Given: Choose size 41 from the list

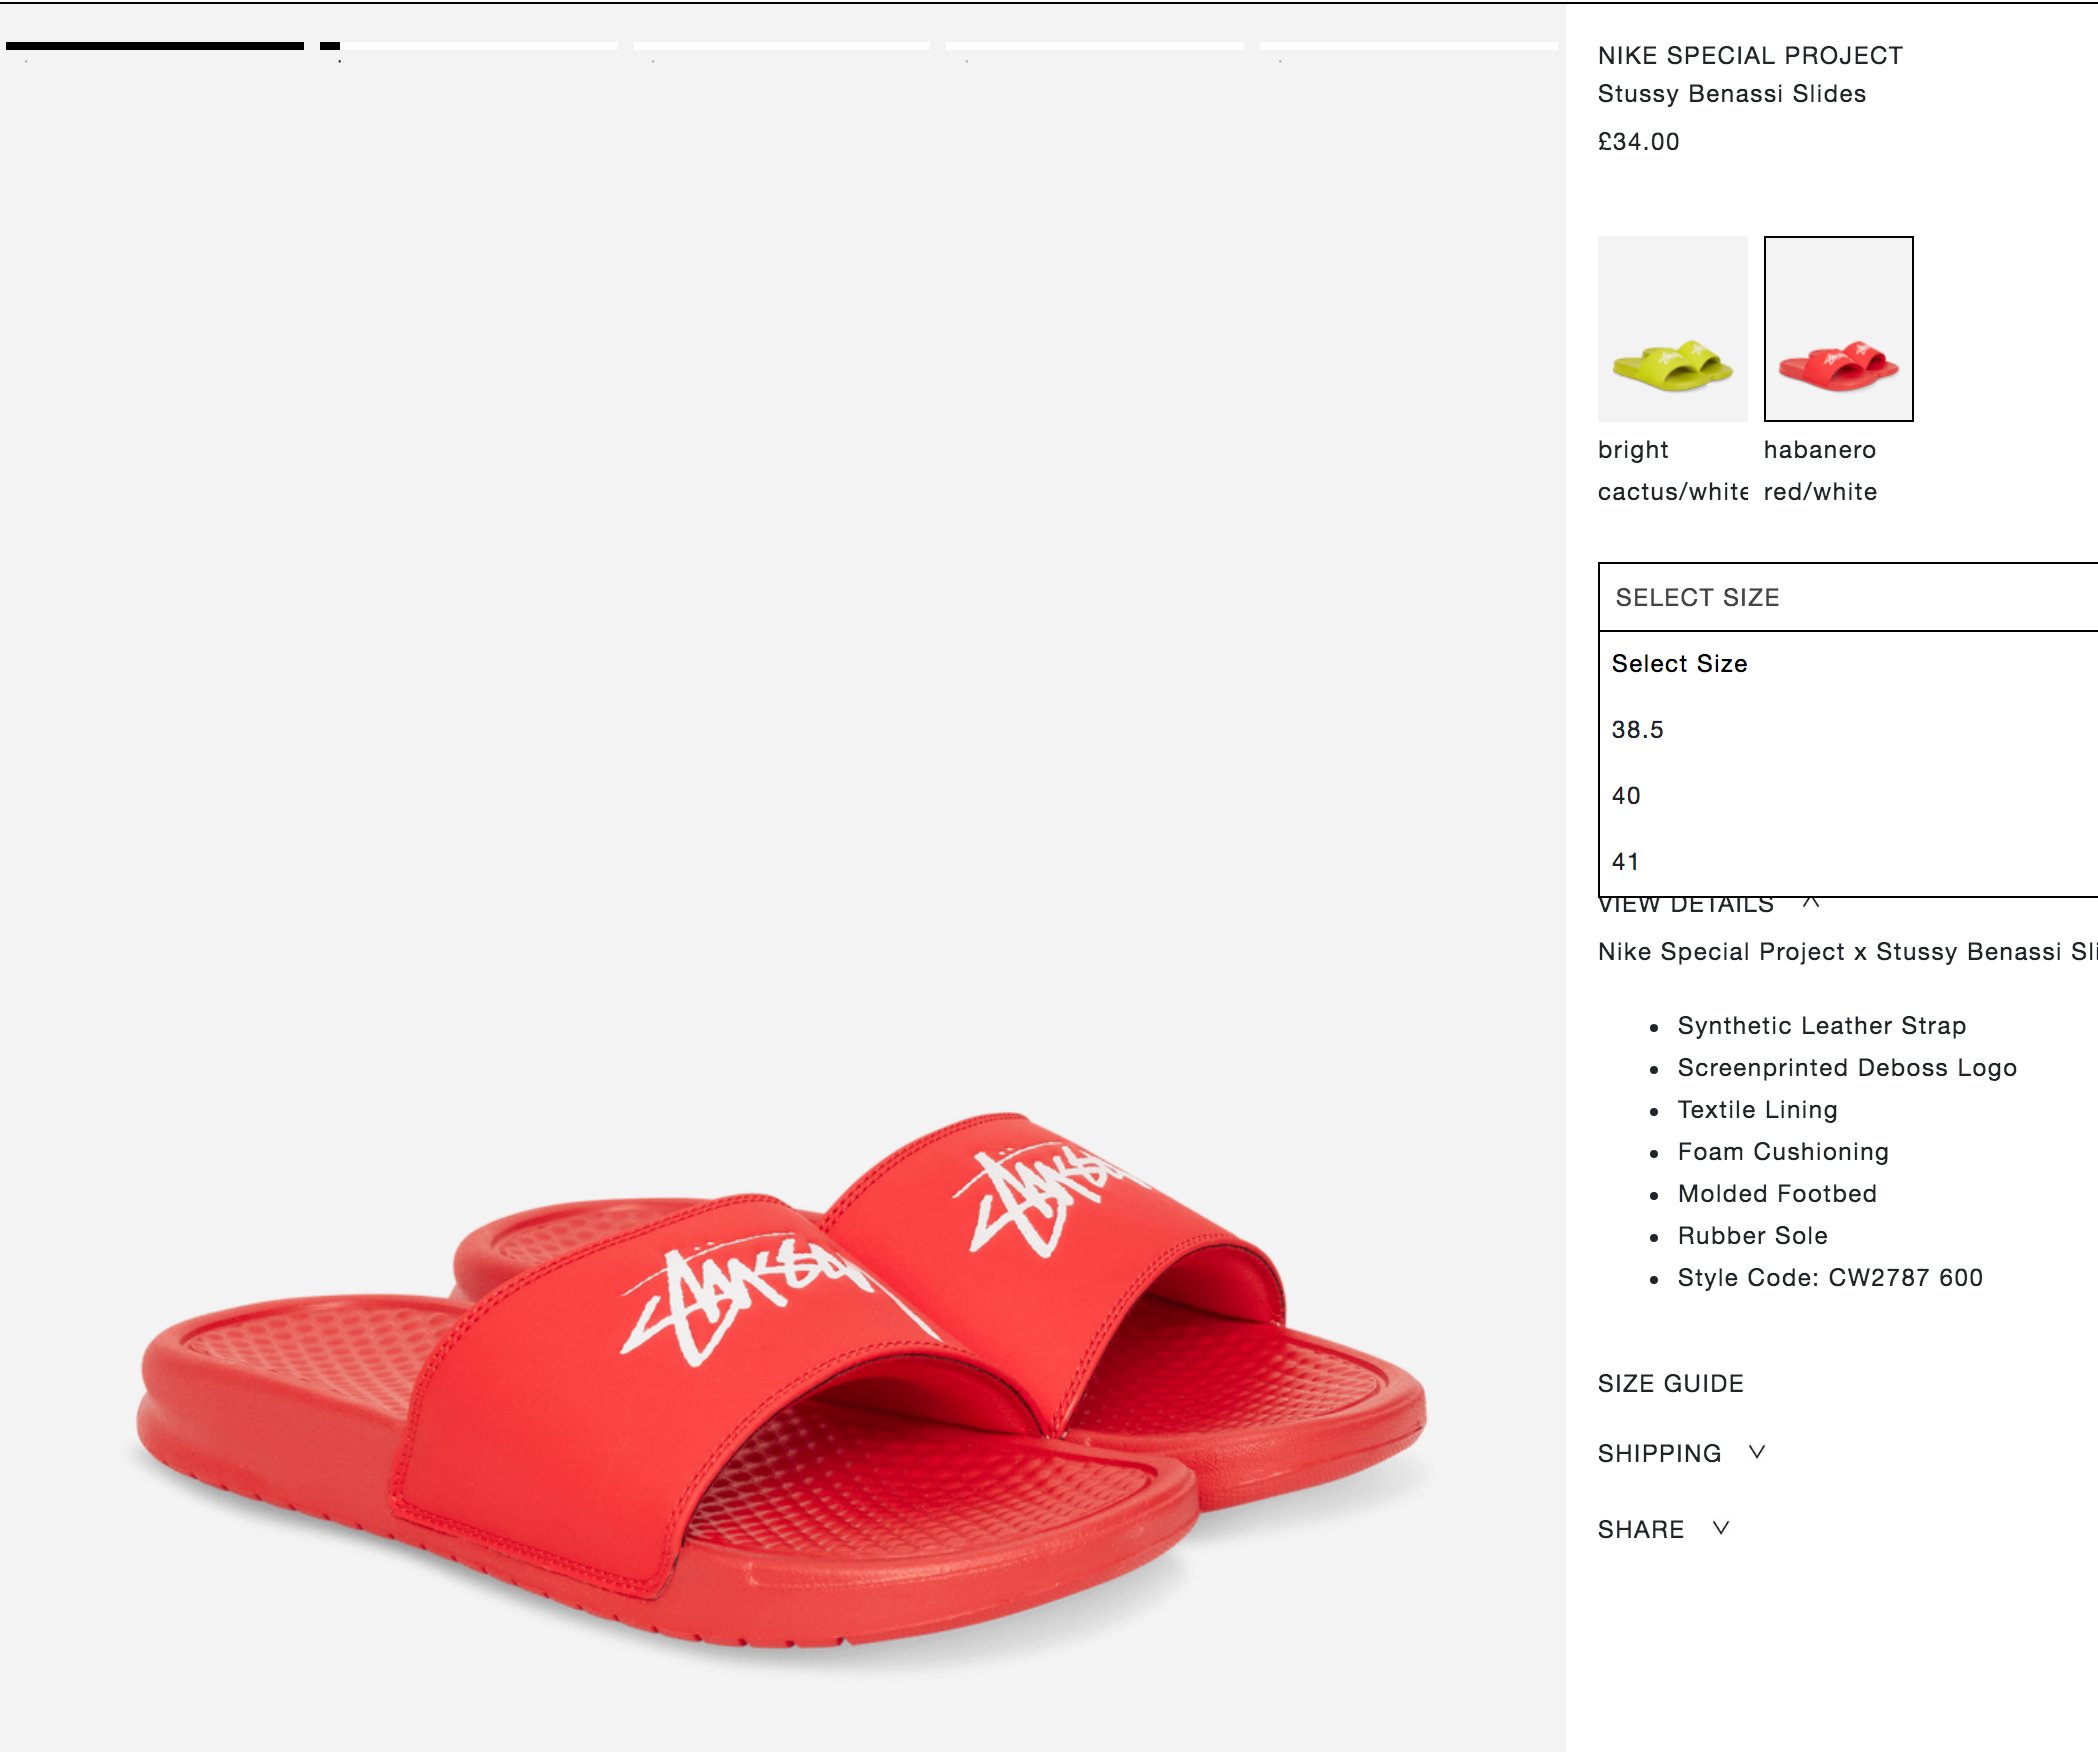Looking at the screenshot, I should click(x=1848, y=862).
